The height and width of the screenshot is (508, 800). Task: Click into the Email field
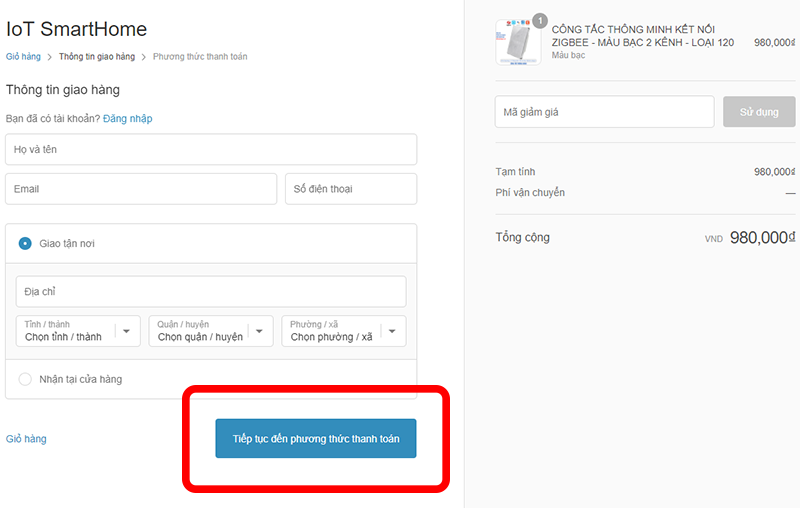(x=140, y=188)
